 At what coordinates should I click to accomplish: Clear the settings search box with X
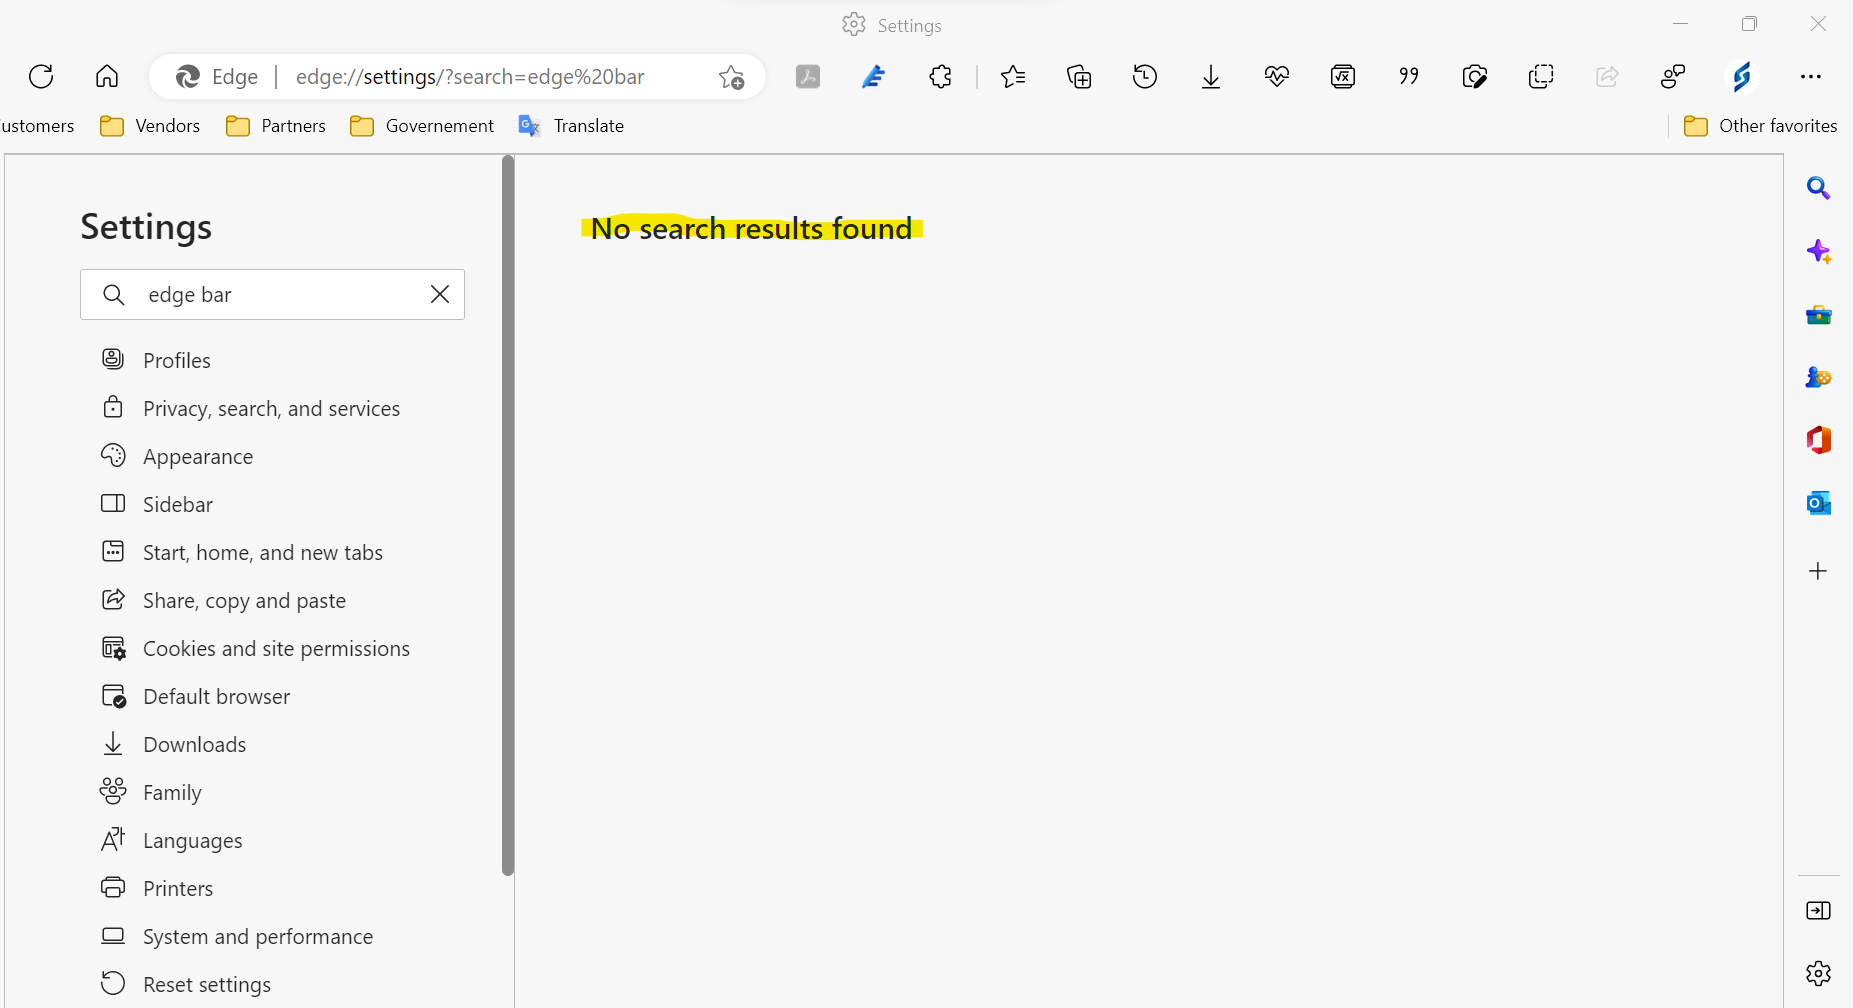(440, 294)
